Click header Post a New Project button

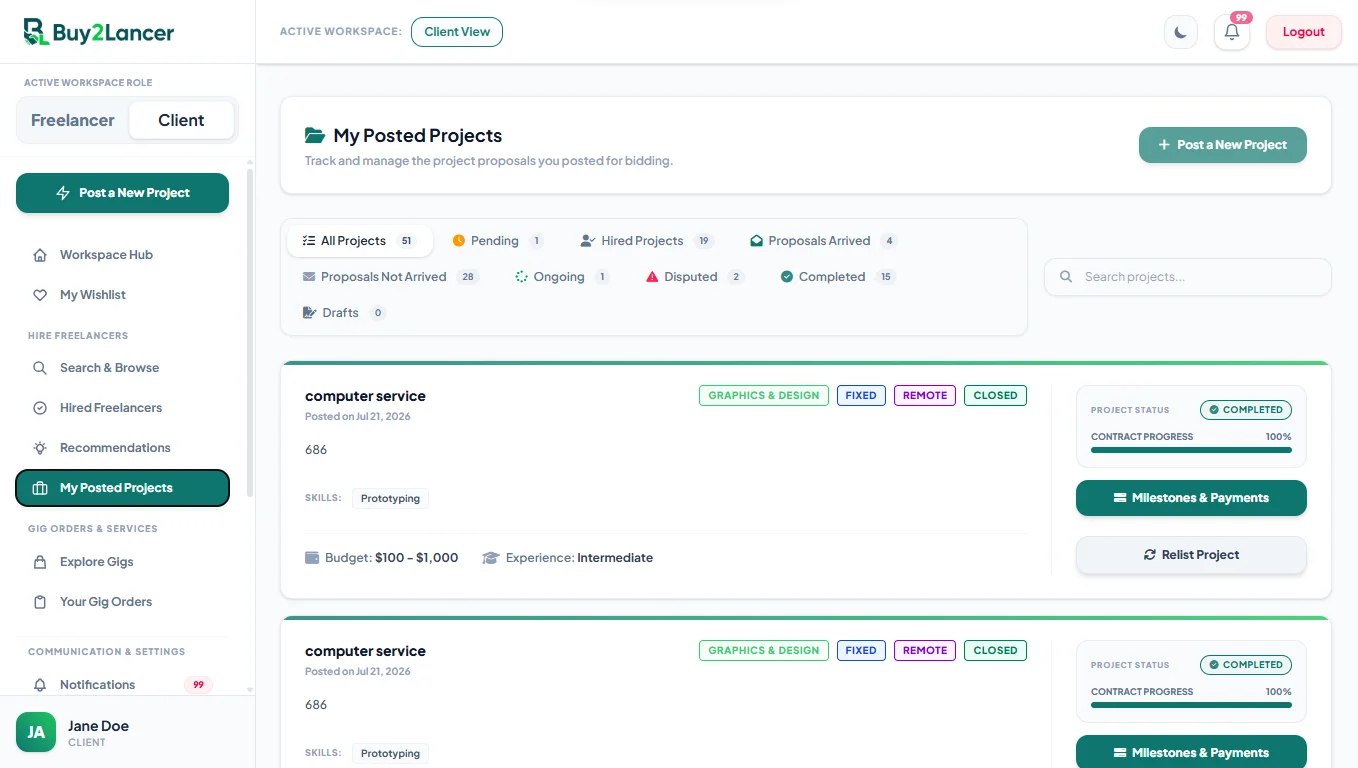pyautogui.click(x=1222, y=145)
